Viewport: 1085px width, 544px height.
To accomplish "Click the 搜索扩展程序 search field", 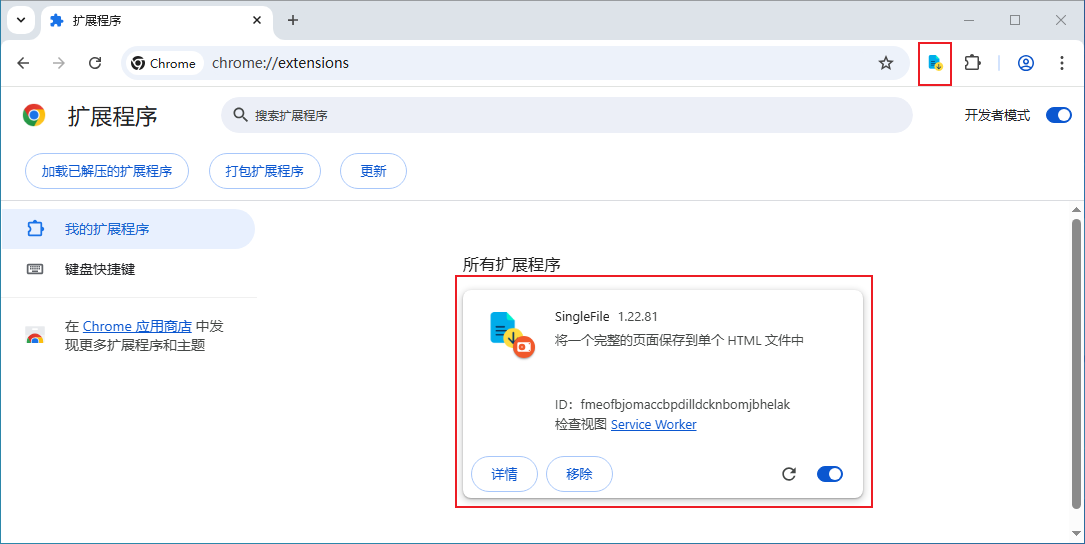I will (570, 115).
